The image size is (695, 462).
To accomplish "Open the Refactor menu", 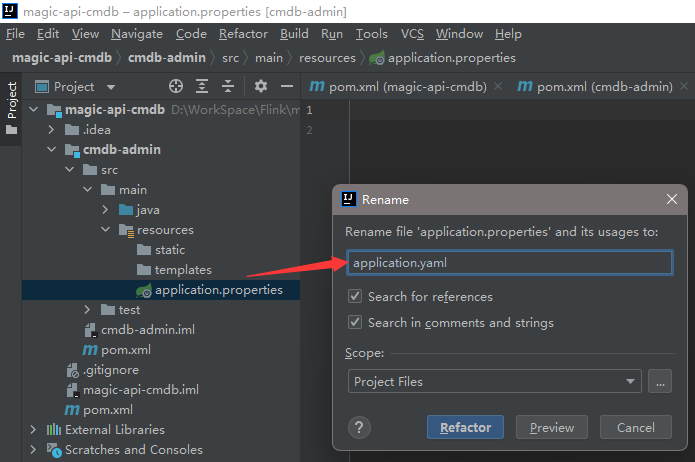I will (243, 33).
